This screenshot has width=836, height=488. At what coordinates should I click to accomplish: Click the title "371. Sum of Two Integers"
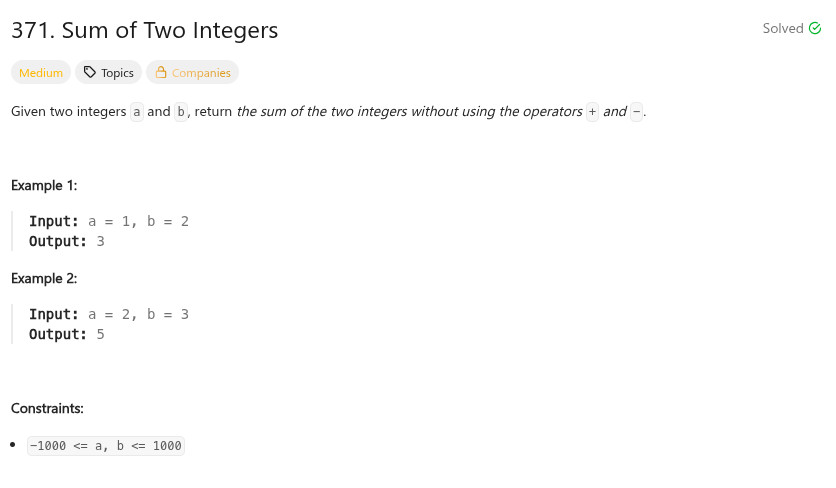click(x=144, y=31)
